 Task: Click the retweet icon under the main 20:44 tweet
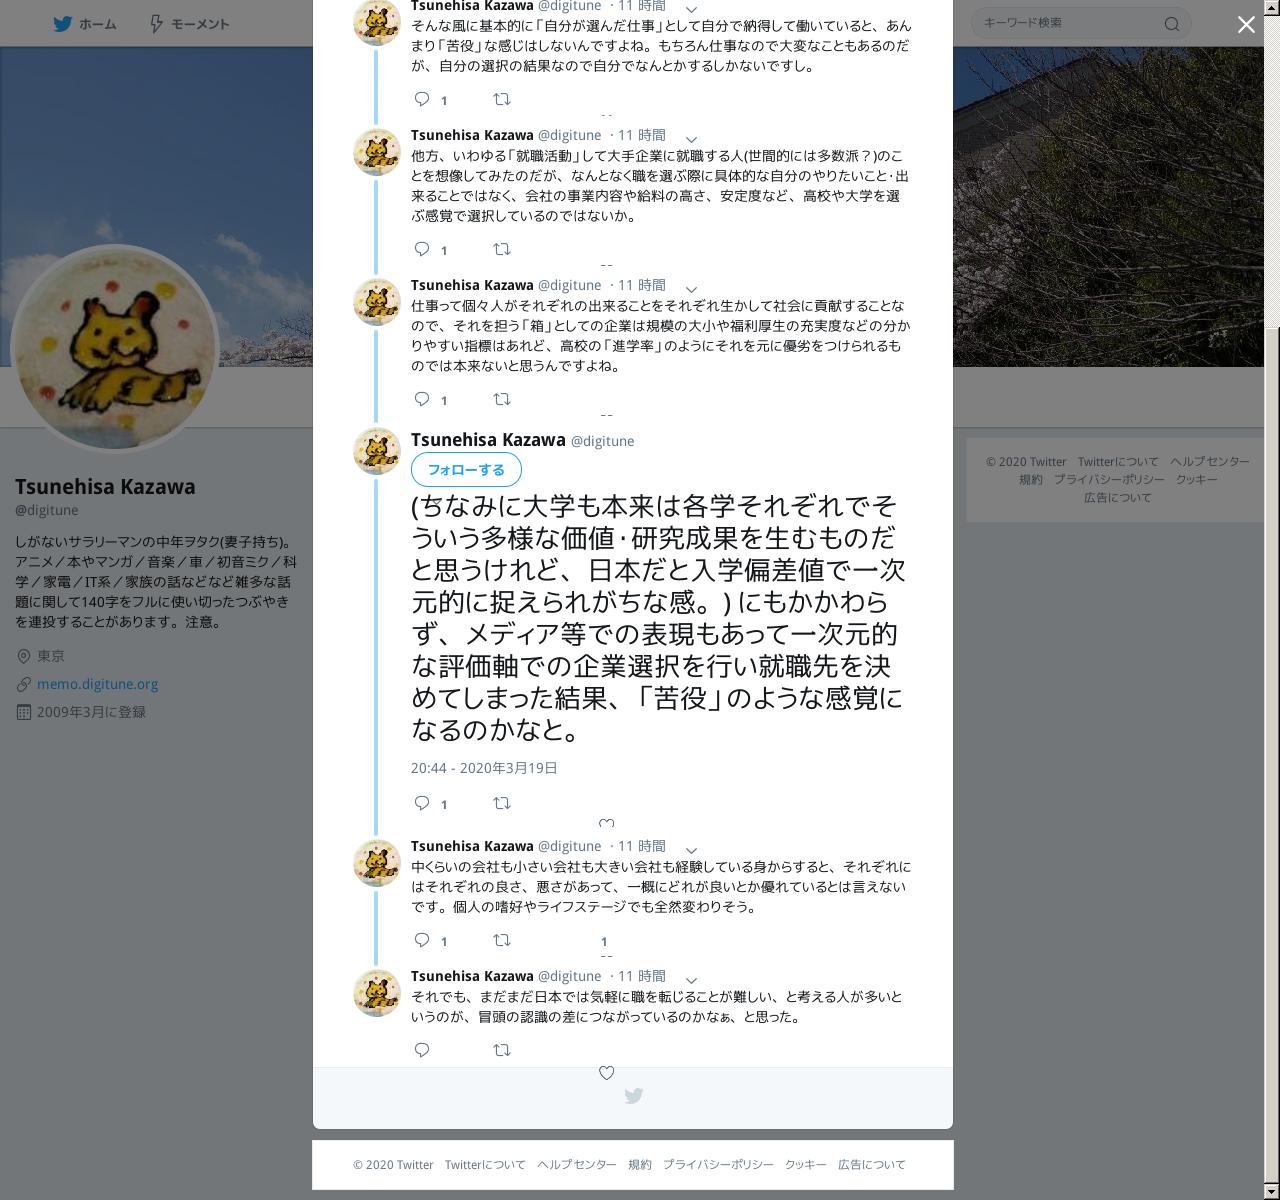click(502, 803)
